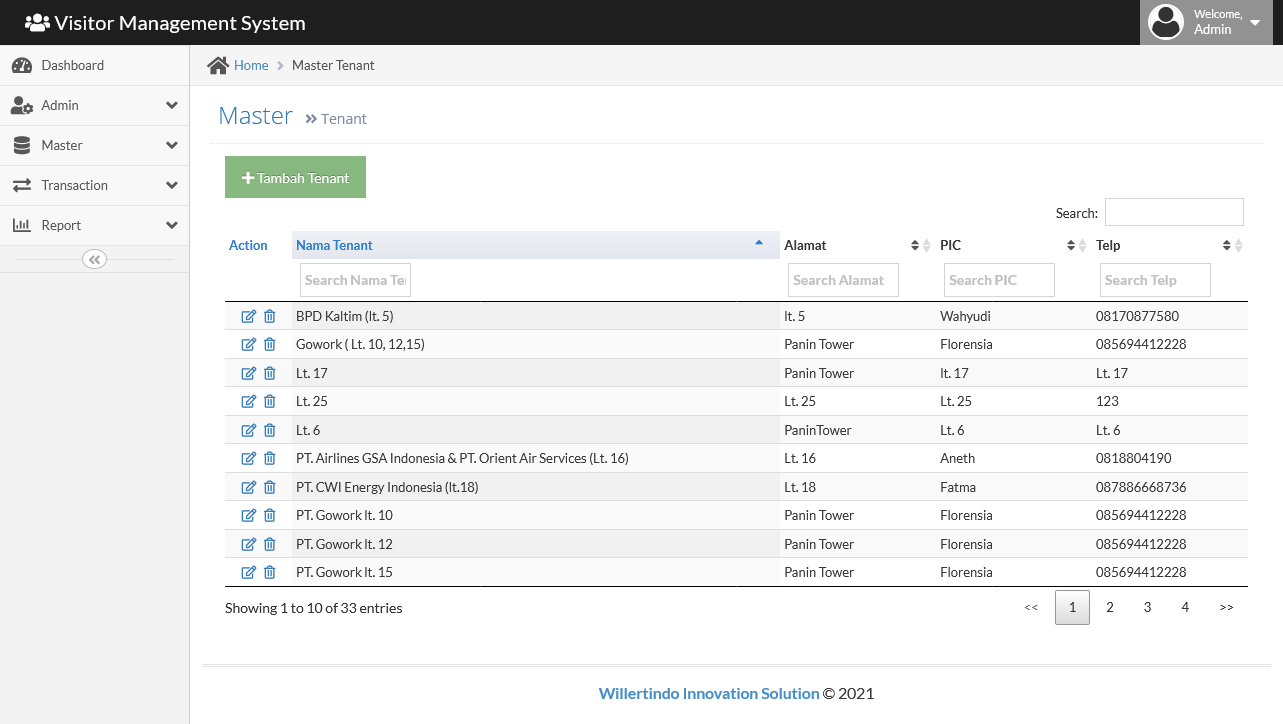Viewport: 1283px width, 724px height.
Task: Click the PIC name Wahyudi
Action: pyautogui.click(x=967, y=316)
